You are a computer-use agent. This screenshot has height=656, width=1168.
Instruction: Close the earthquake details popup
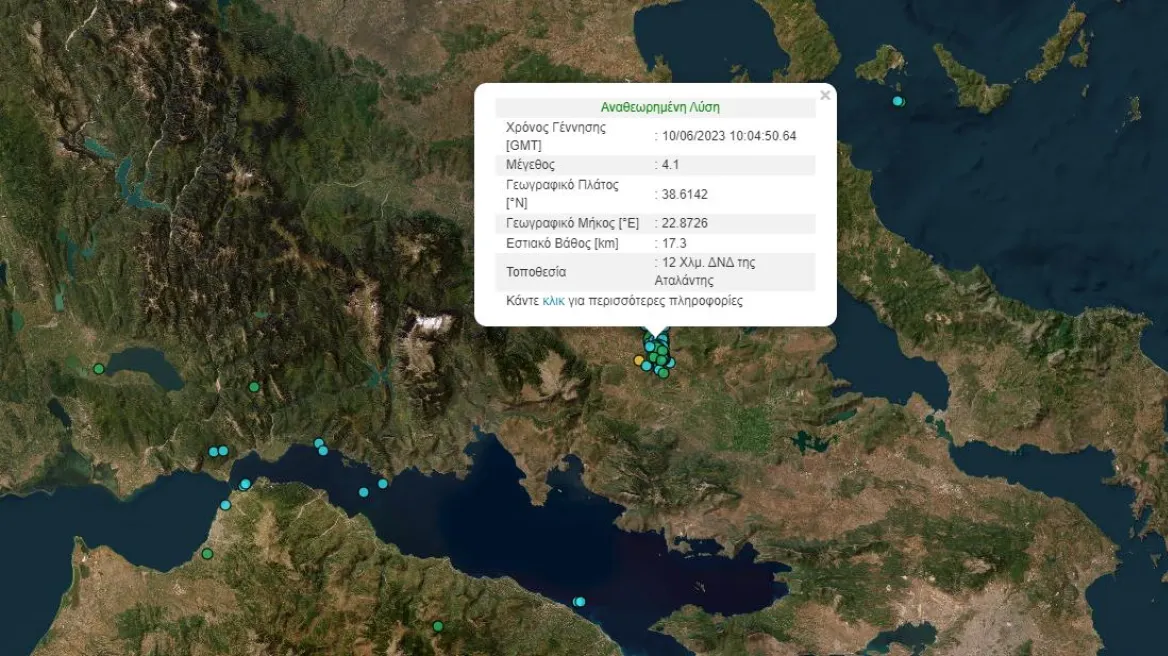point(825,96)
